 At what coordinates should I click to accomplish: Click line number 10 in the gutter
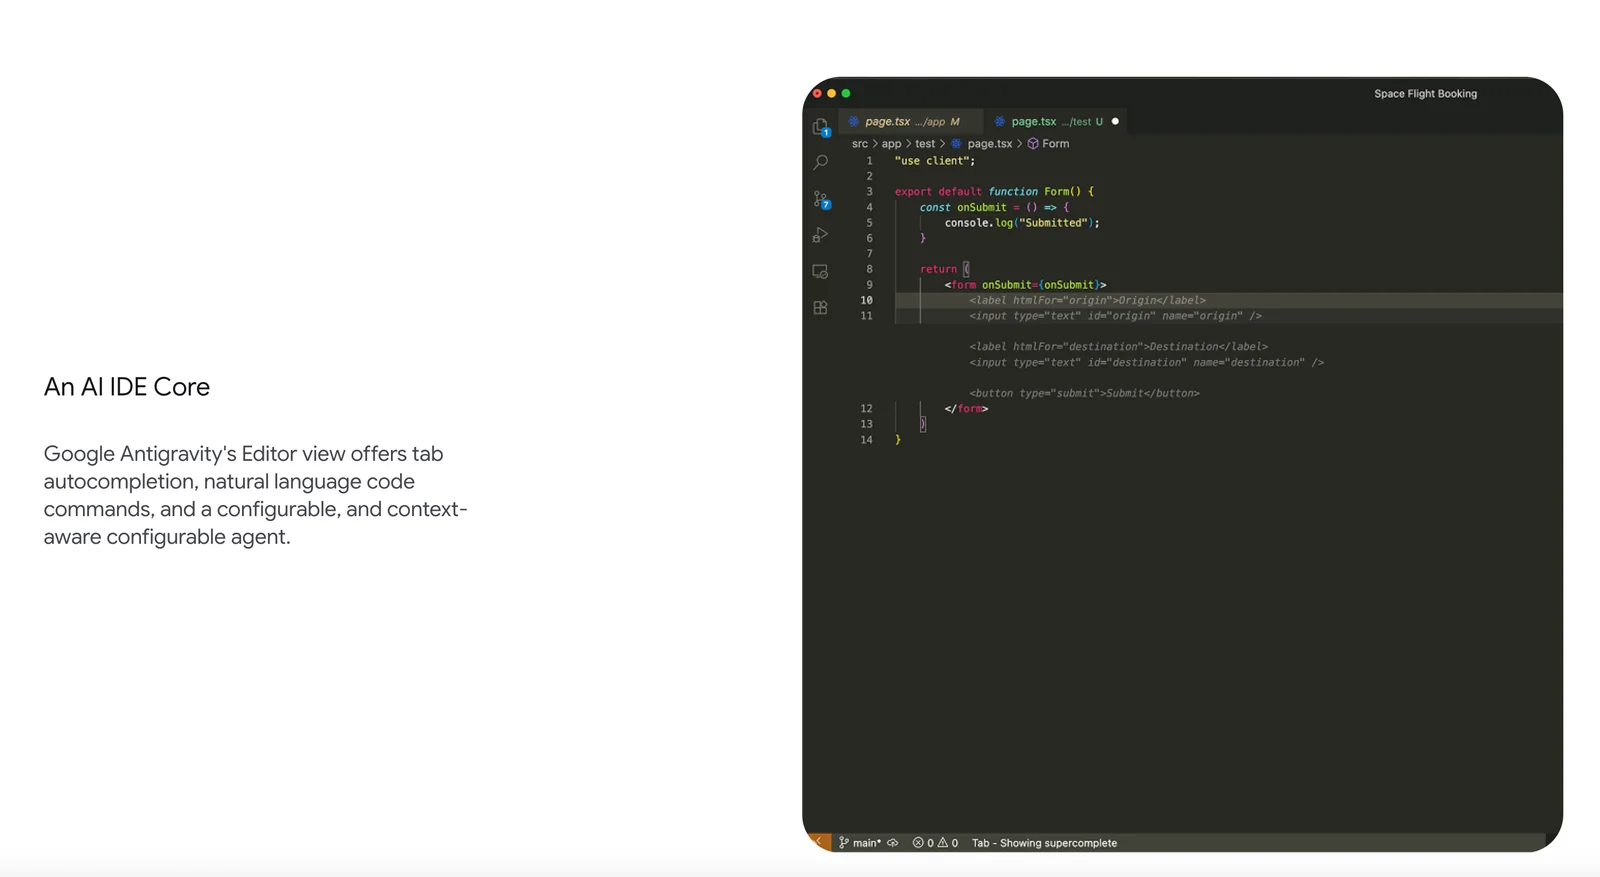(866, 300)
